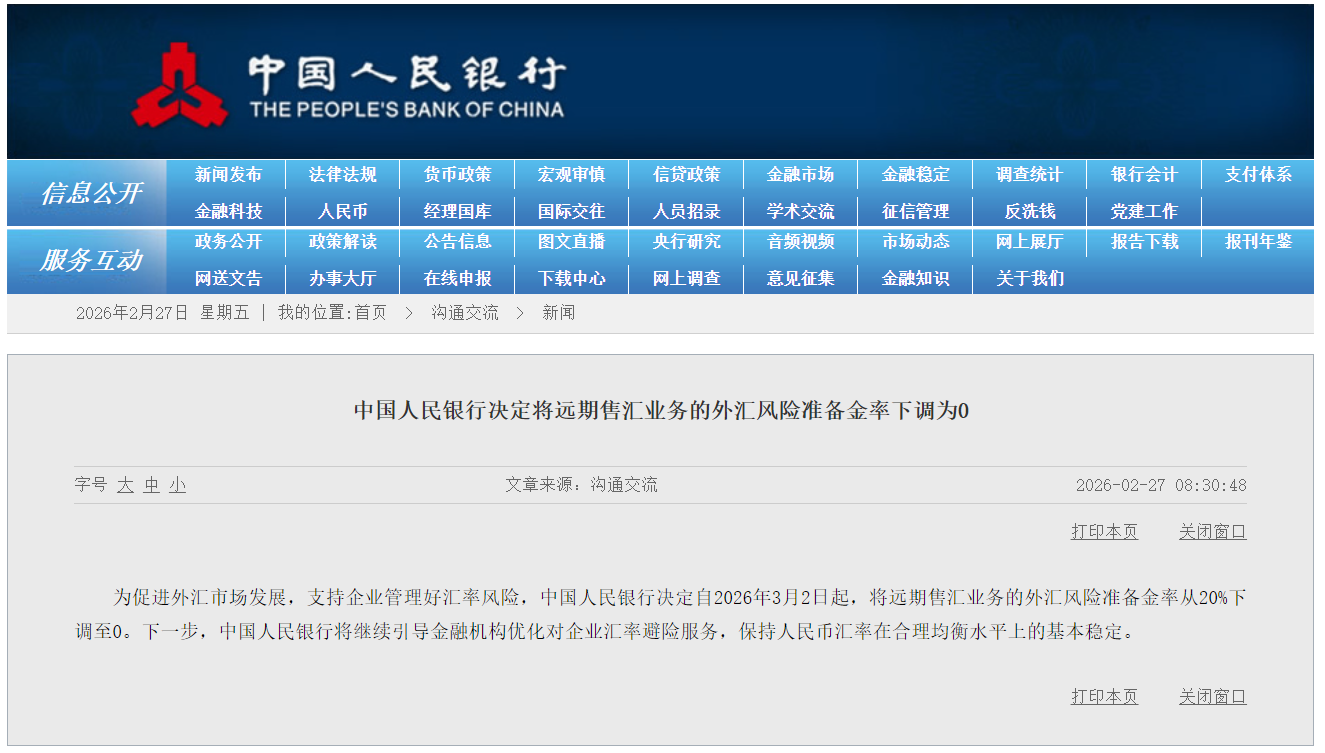Go to the 金融市场 section
Viewport: 1325px width, 753px height.
pyautogui.click(x=800, y=175)
